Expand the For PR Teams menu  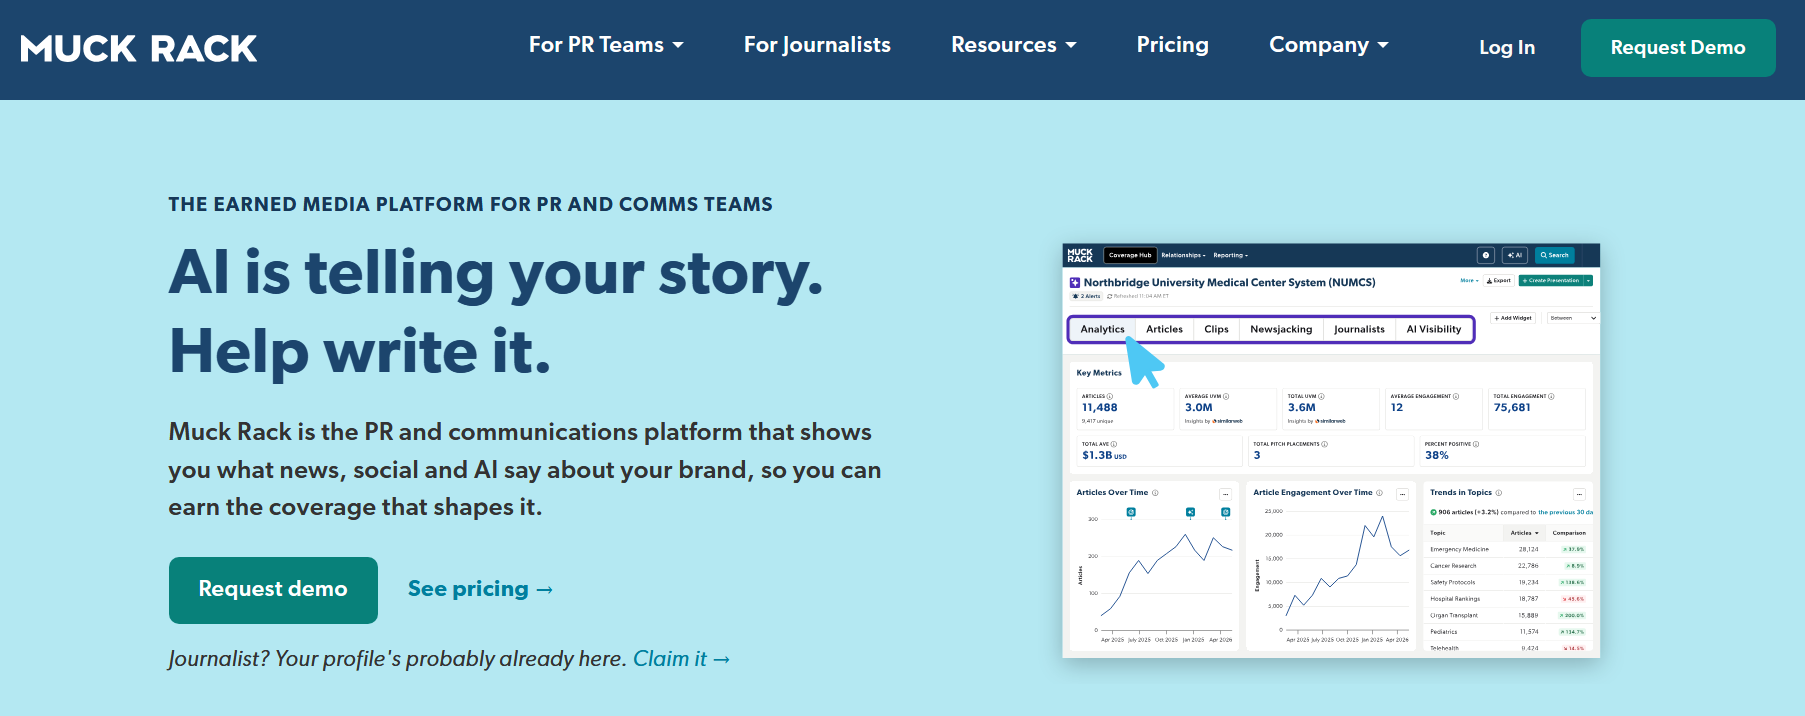(606, 45)
